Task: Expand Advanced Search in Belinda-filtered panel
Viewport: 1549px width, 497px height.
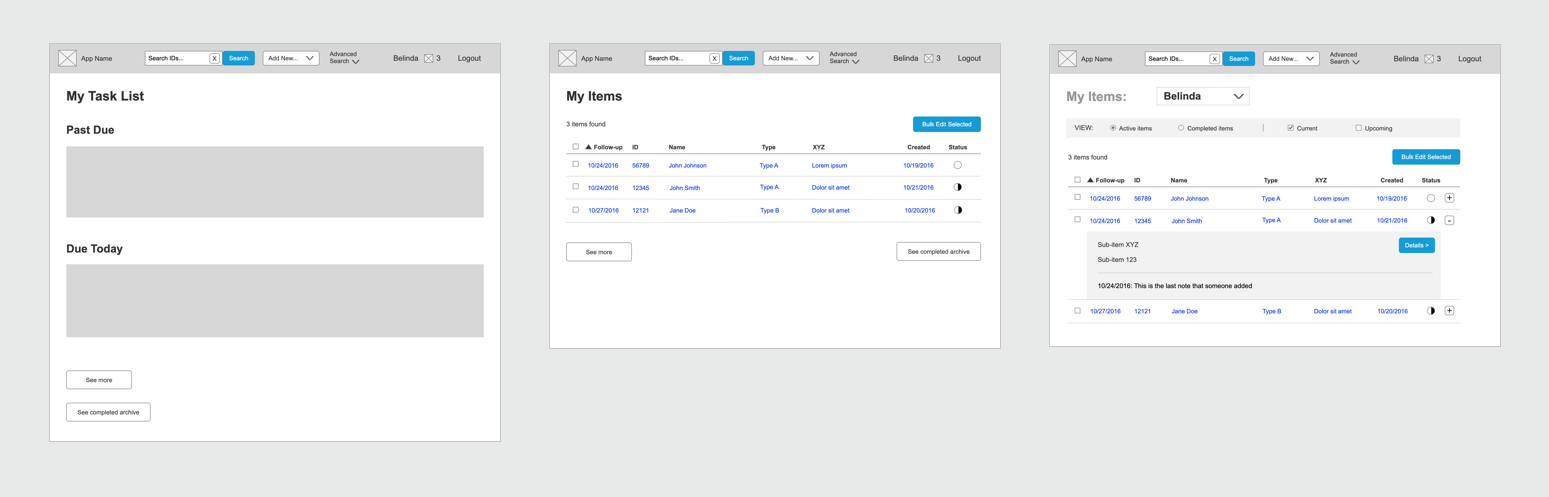Action: pyautogui.click(x=1344, y=58)
